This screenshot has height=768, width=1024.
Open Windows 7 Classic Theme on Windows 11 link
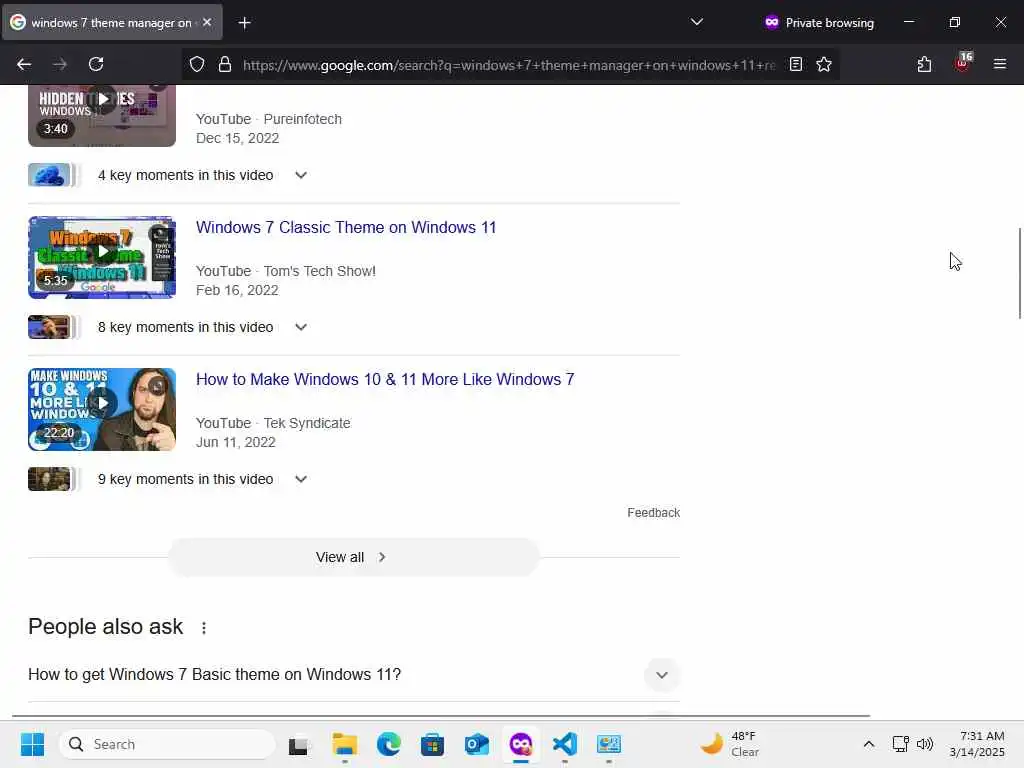346,227
